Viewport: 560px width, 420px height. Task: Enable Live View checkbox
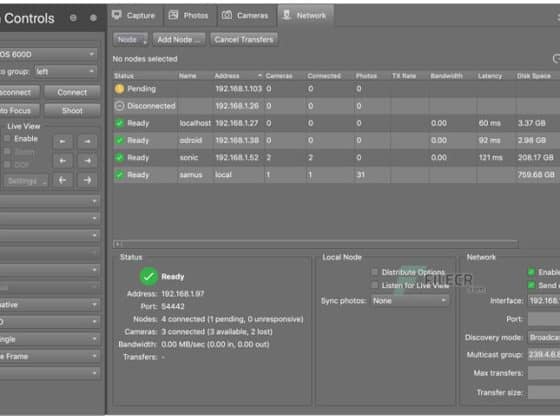click(7, 139)
